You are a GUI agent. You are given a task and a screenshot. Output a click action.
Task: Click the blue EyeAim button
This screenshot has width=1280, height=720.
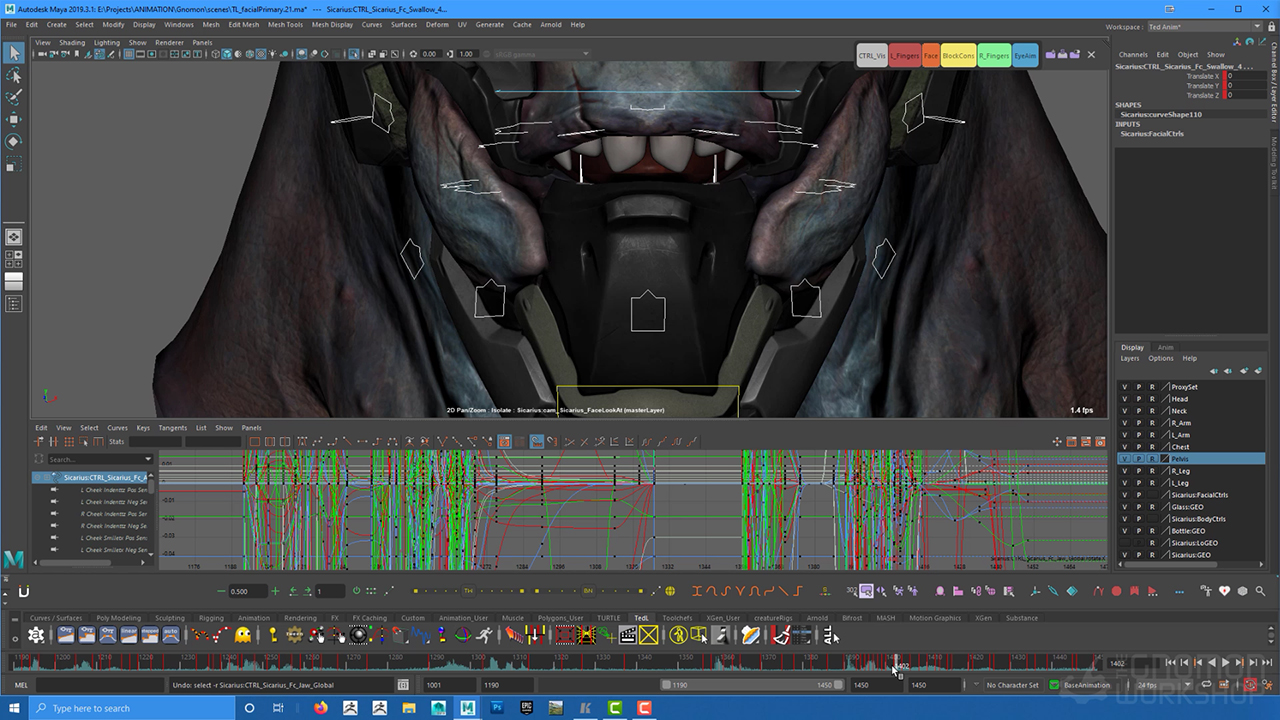[1025, 56]
